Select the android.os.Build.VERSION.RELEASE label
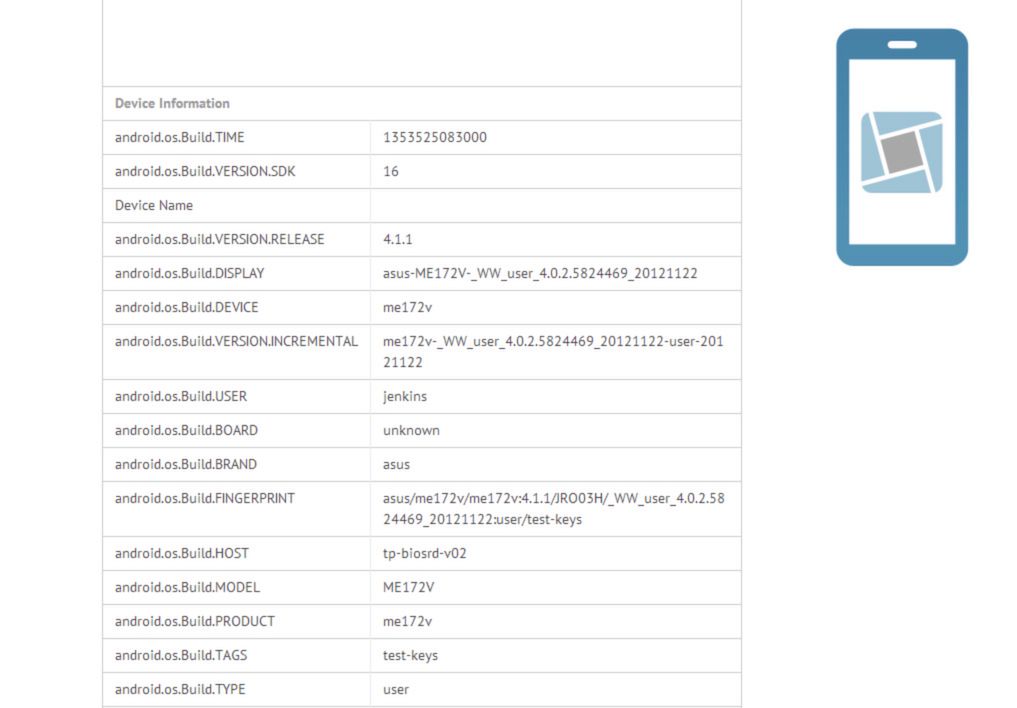The width and height of the screenshot is (1017, 708). 219,239
